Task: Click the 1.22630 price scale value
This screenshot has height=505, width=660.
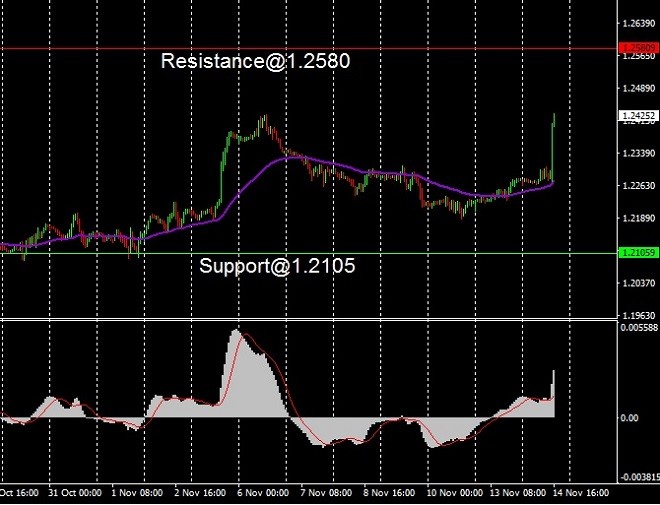Action: [639, 185]
